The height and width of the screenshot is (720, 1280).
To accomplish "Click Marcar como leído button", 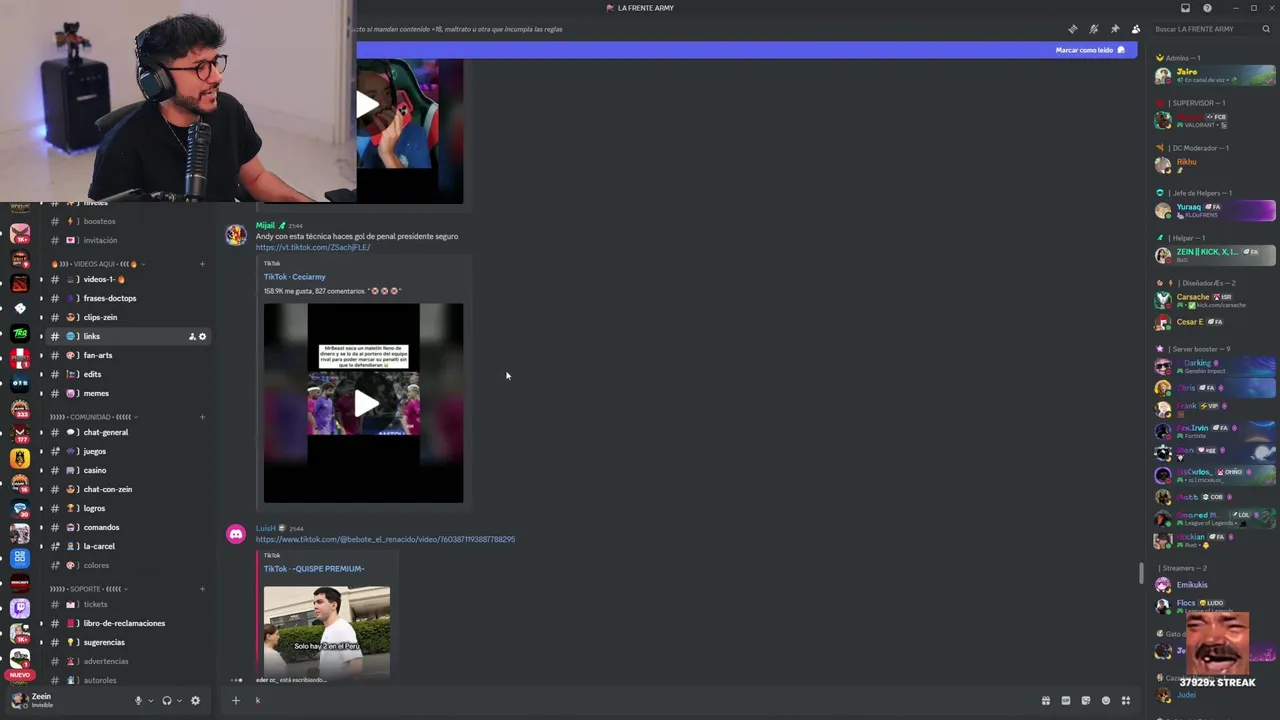I will pos(1090,50).
